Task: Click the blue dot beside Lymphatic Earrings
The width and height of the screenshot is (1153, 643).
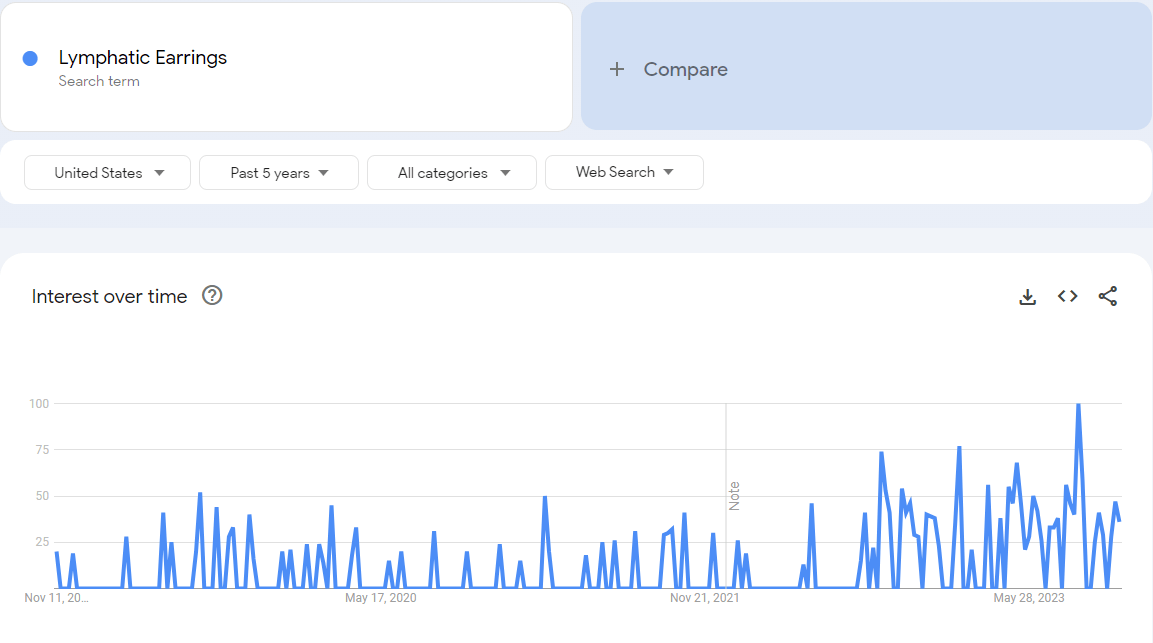Action: tap(30, 58)
